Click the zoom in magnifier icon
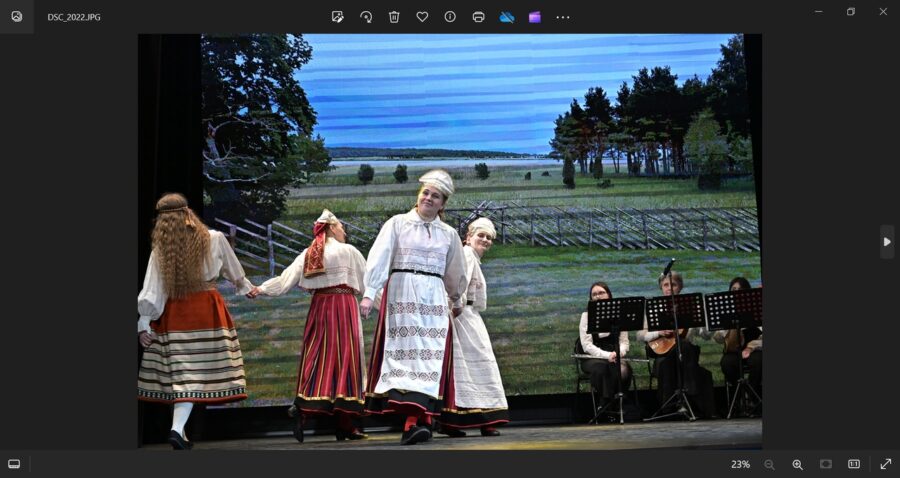Image resolution: width=900 pixels, height=478 pixels. pos(797,464)
